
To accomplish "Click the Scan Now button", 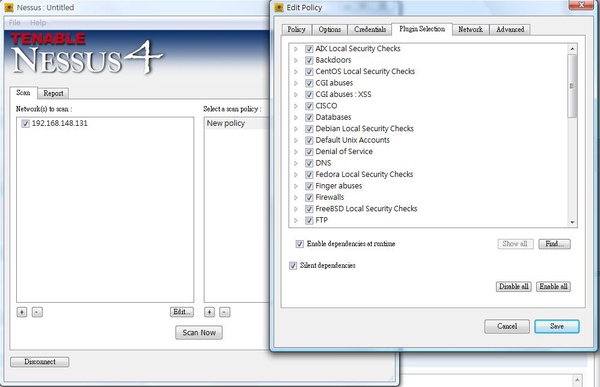I will click(x=199, y=333).
